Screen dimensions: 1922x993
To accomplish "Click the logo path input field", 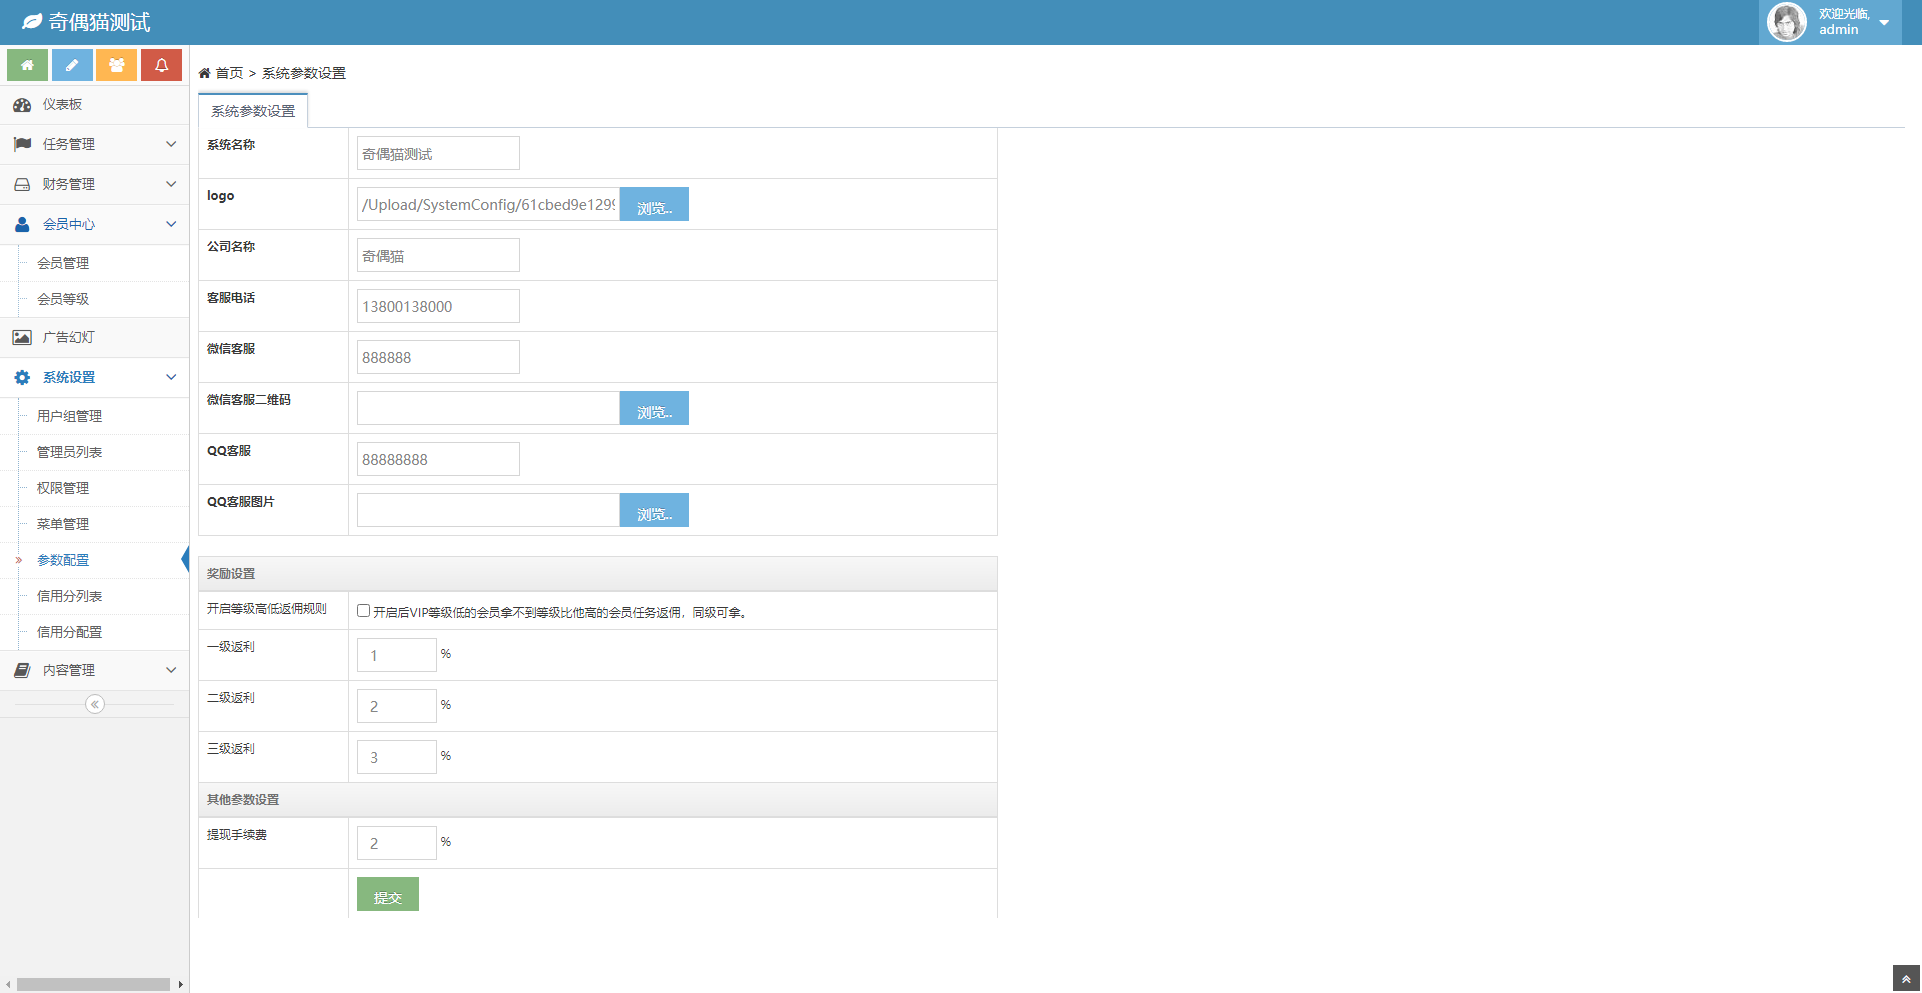I will [488, 204].
